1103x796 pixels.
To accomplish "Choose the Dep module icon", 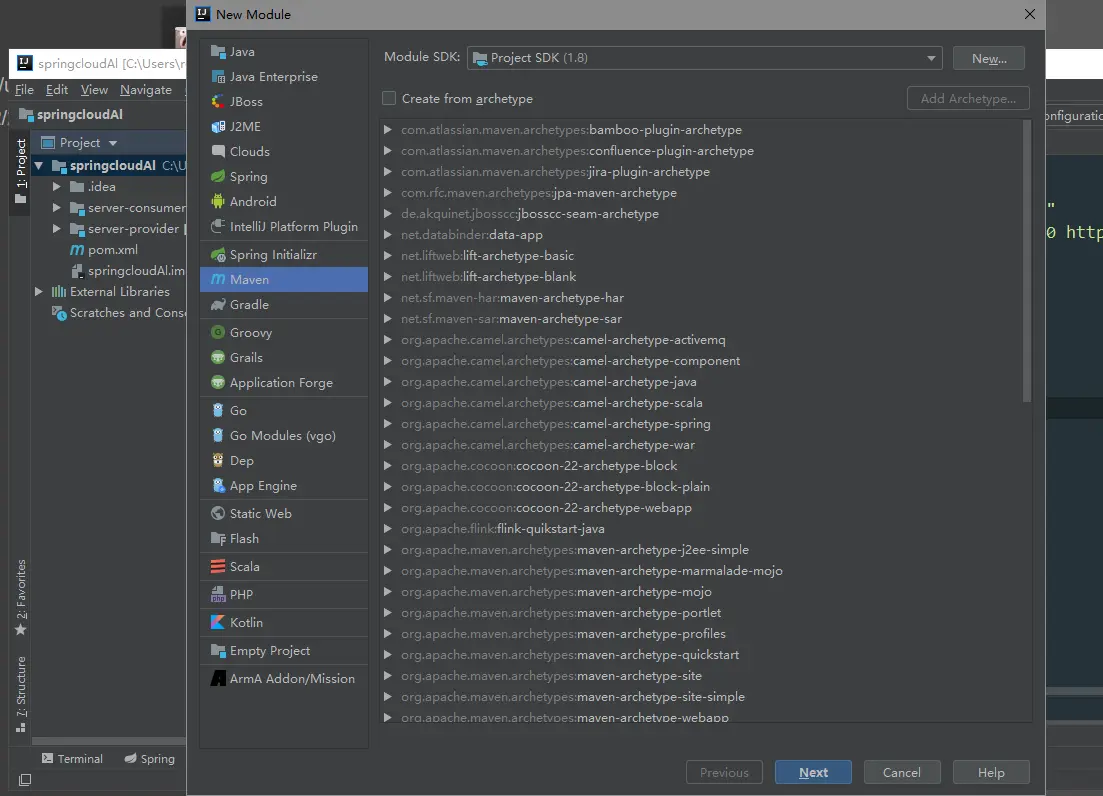I will pyautogui.click(x=218, y=461).
